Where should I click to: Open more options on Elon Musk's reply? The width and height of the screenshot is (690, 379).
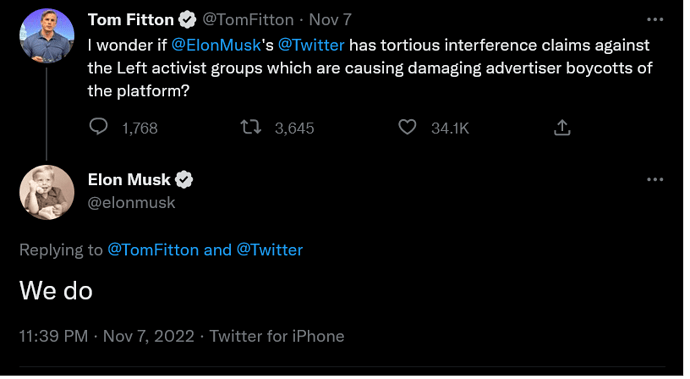(x=655, y=180)
